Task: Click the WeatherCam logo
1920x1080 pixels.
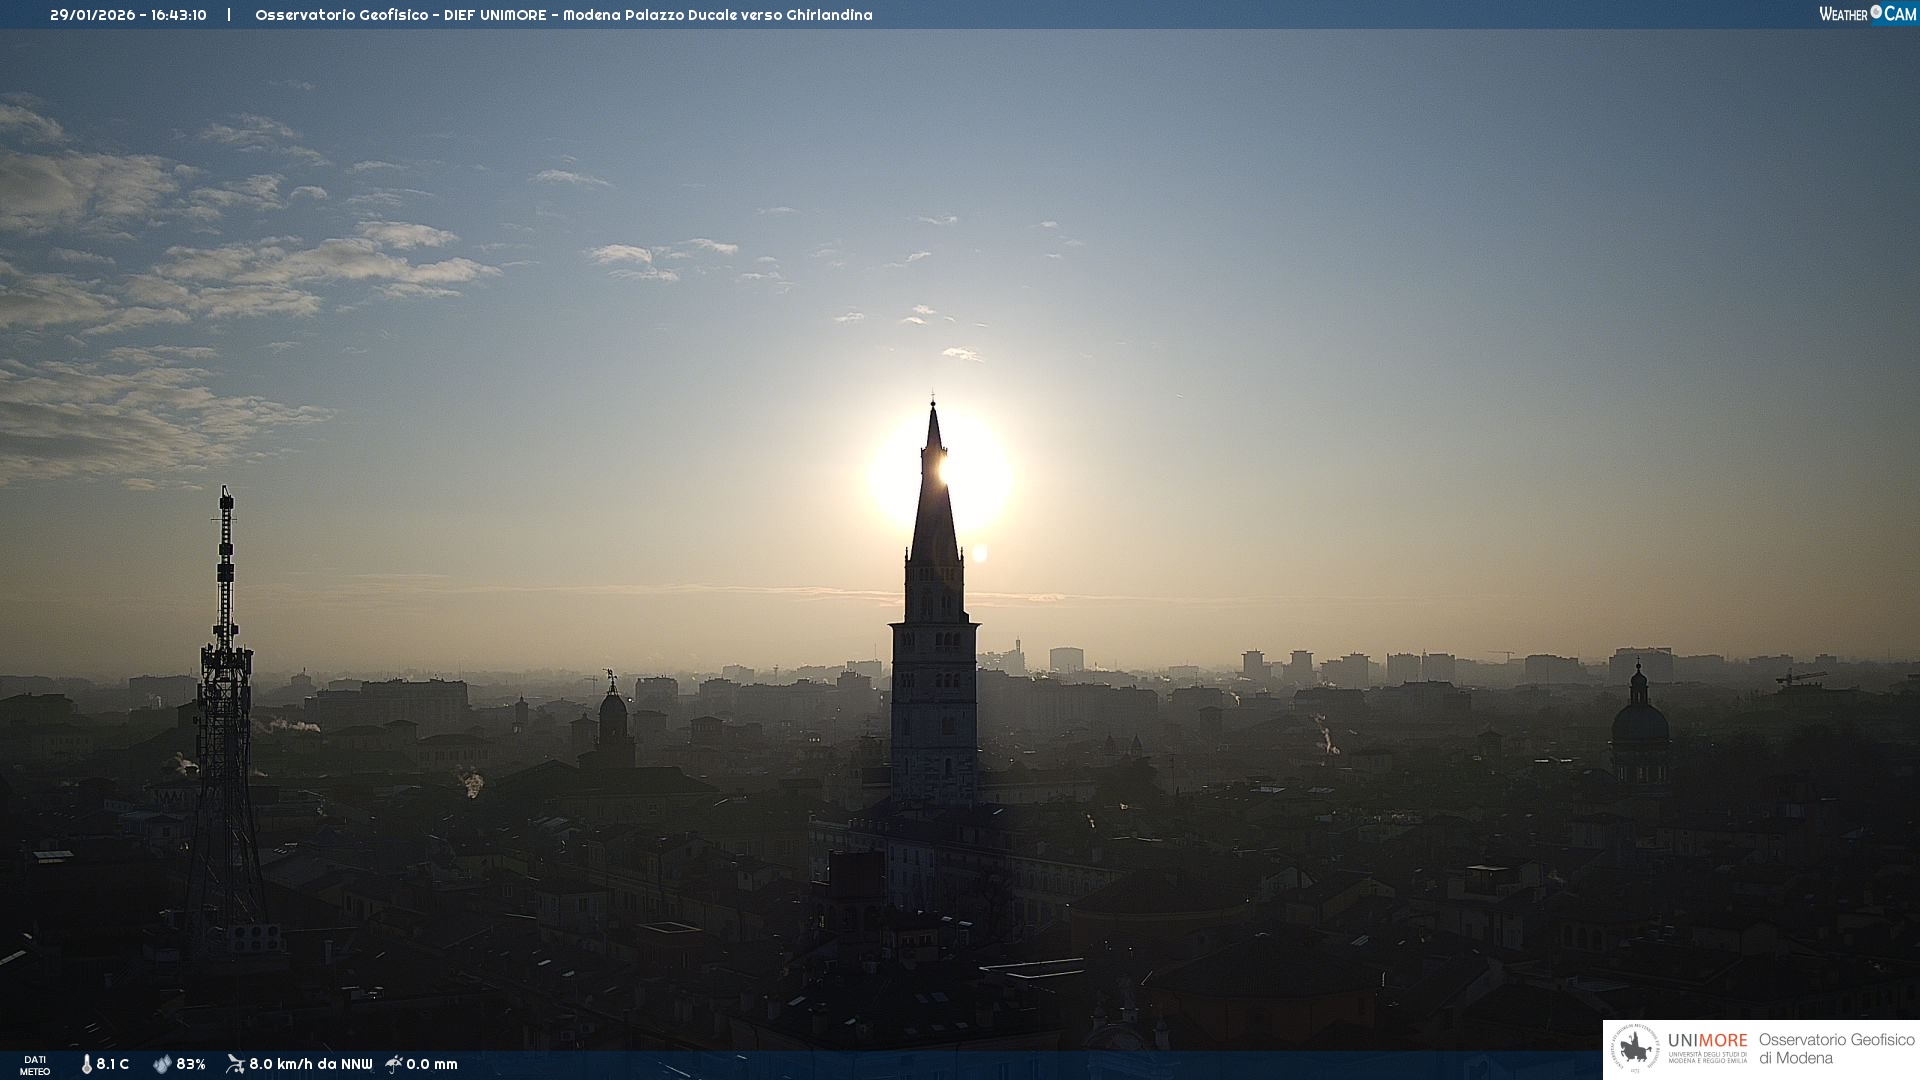Action: (x=1867, y=14)
